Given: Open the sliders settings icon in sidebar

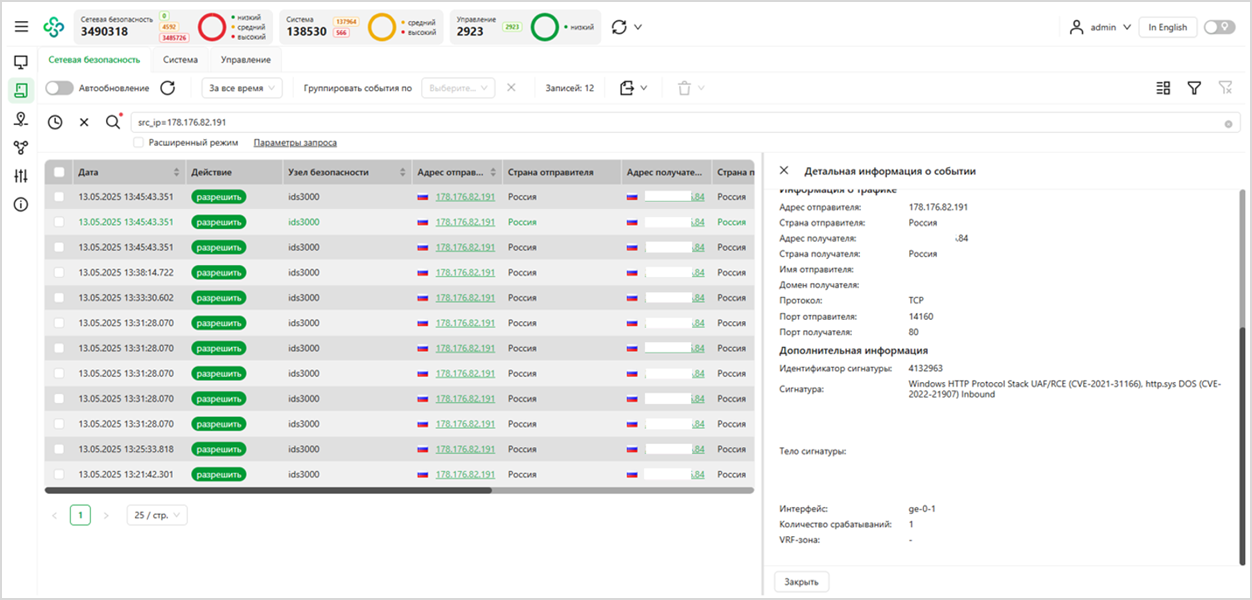Looking at the screenshot, I should (20, 176).
